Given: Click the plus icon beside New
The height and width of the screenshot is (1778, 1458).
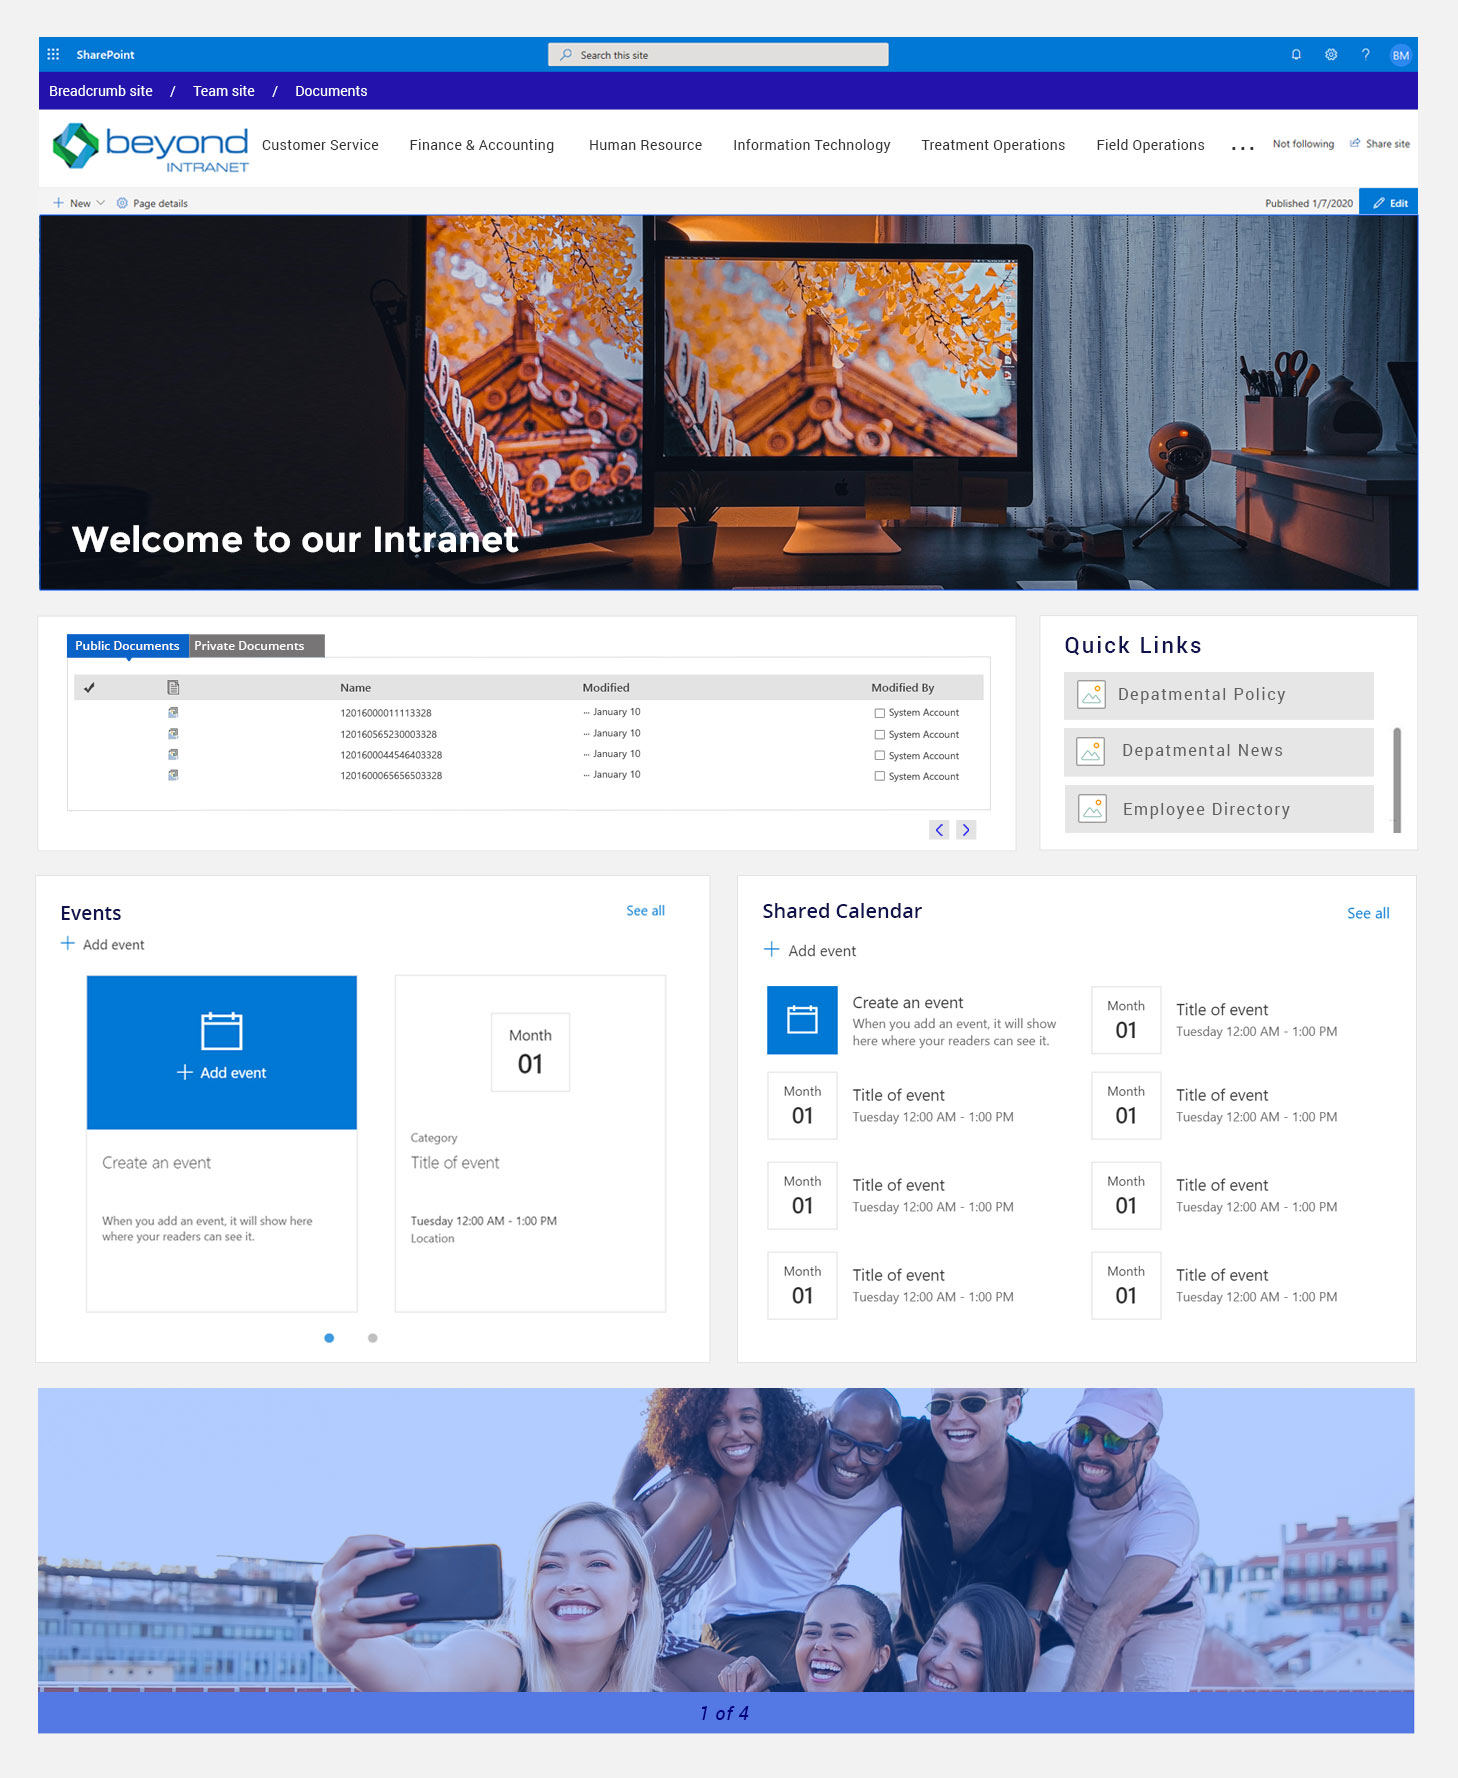Looking at the screenshot, I should click(x=58, y=203).
